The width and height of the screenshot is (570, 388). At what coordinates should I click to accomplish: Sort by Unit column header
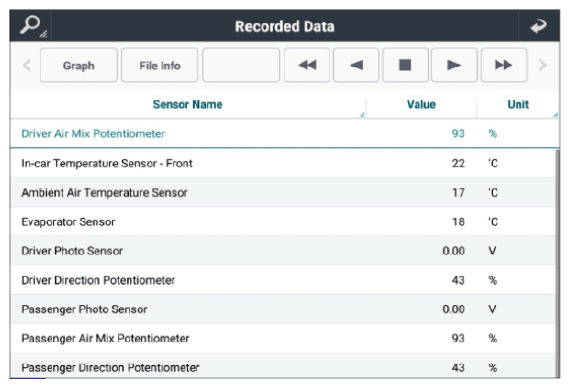click(x=518, y=104)
